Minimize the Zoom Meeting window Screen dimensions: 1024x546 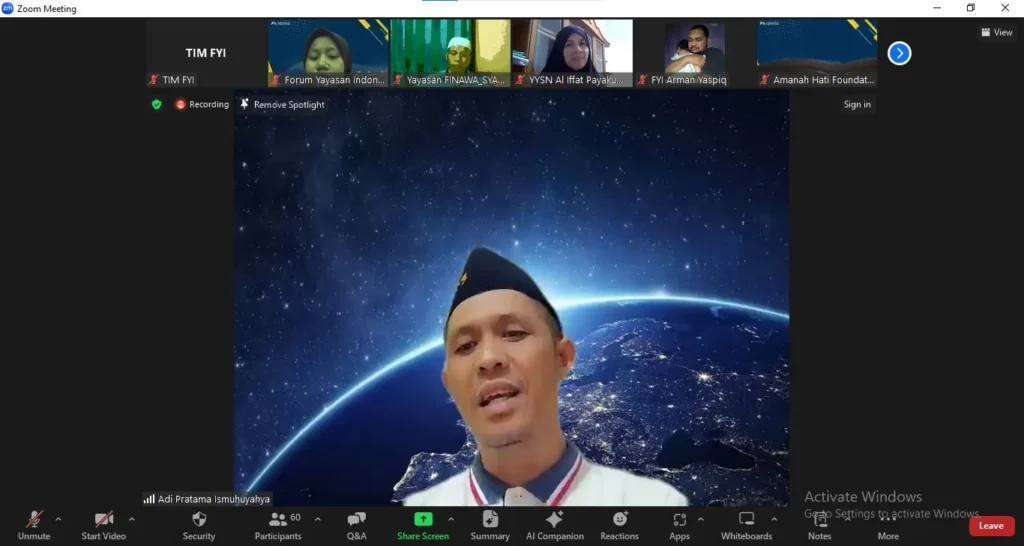pos(937,8)
